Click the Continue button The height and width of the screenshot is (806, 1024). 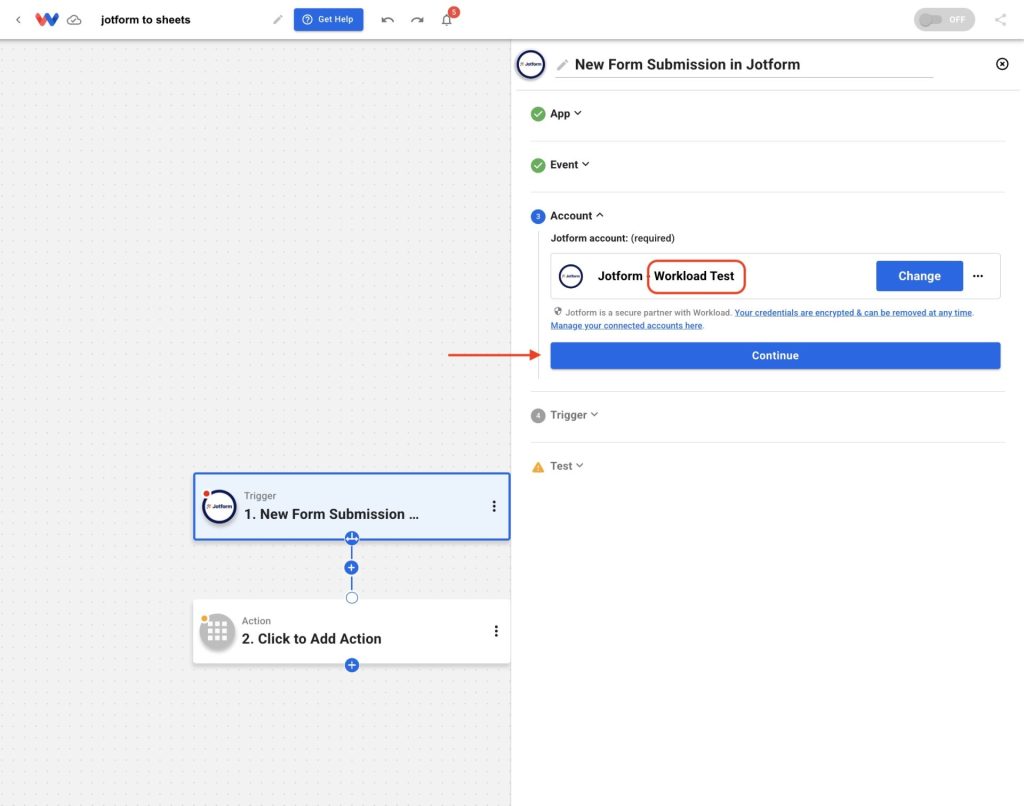pos(775,355)
